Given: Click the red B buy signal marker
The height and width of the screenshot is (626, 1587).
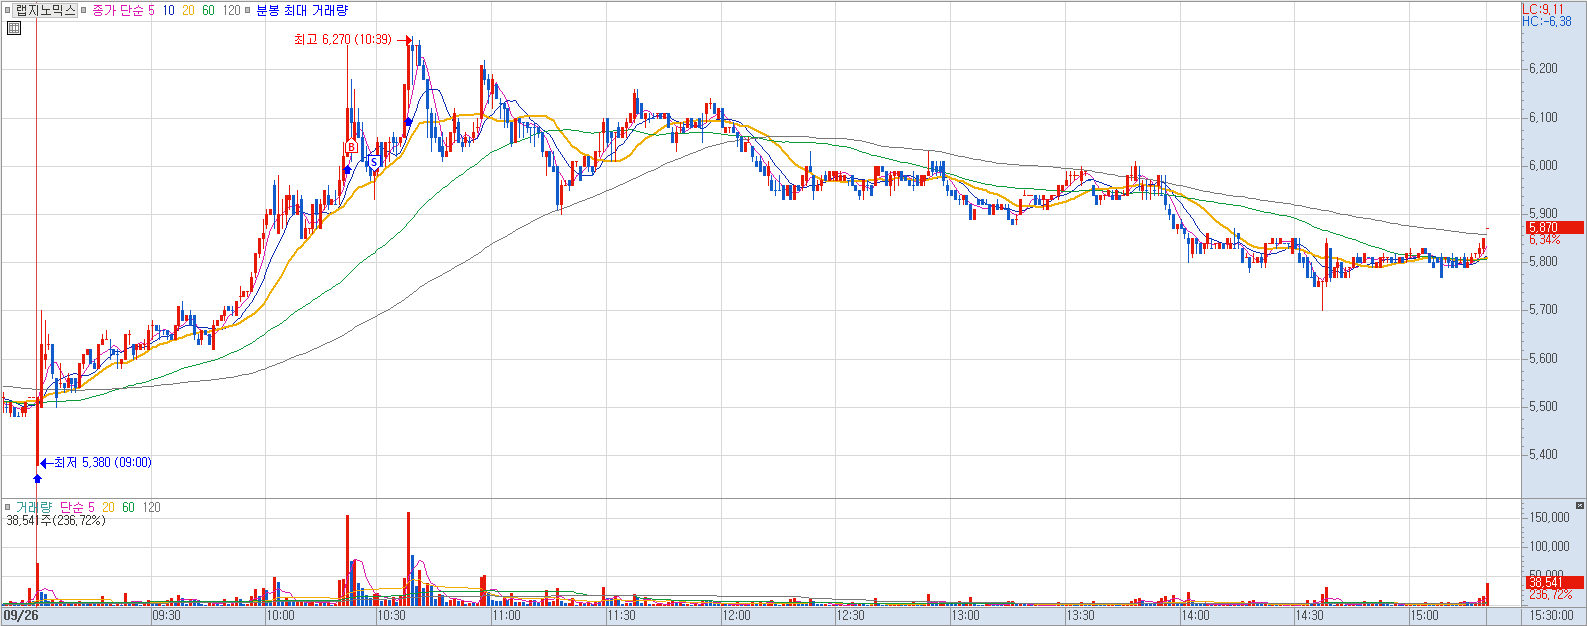Looking at the screenshot, I should 351,147.
